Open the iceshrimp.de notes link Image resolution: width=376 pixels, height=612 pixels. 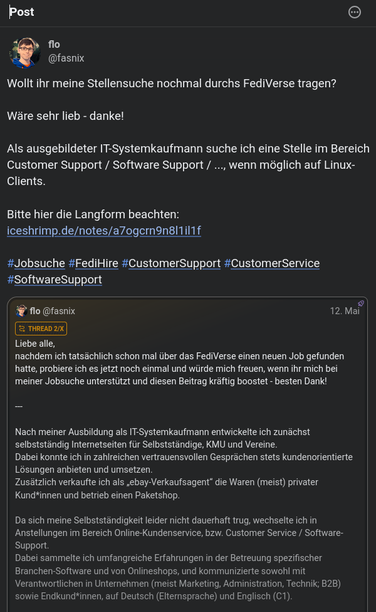[x=104, y=231]
